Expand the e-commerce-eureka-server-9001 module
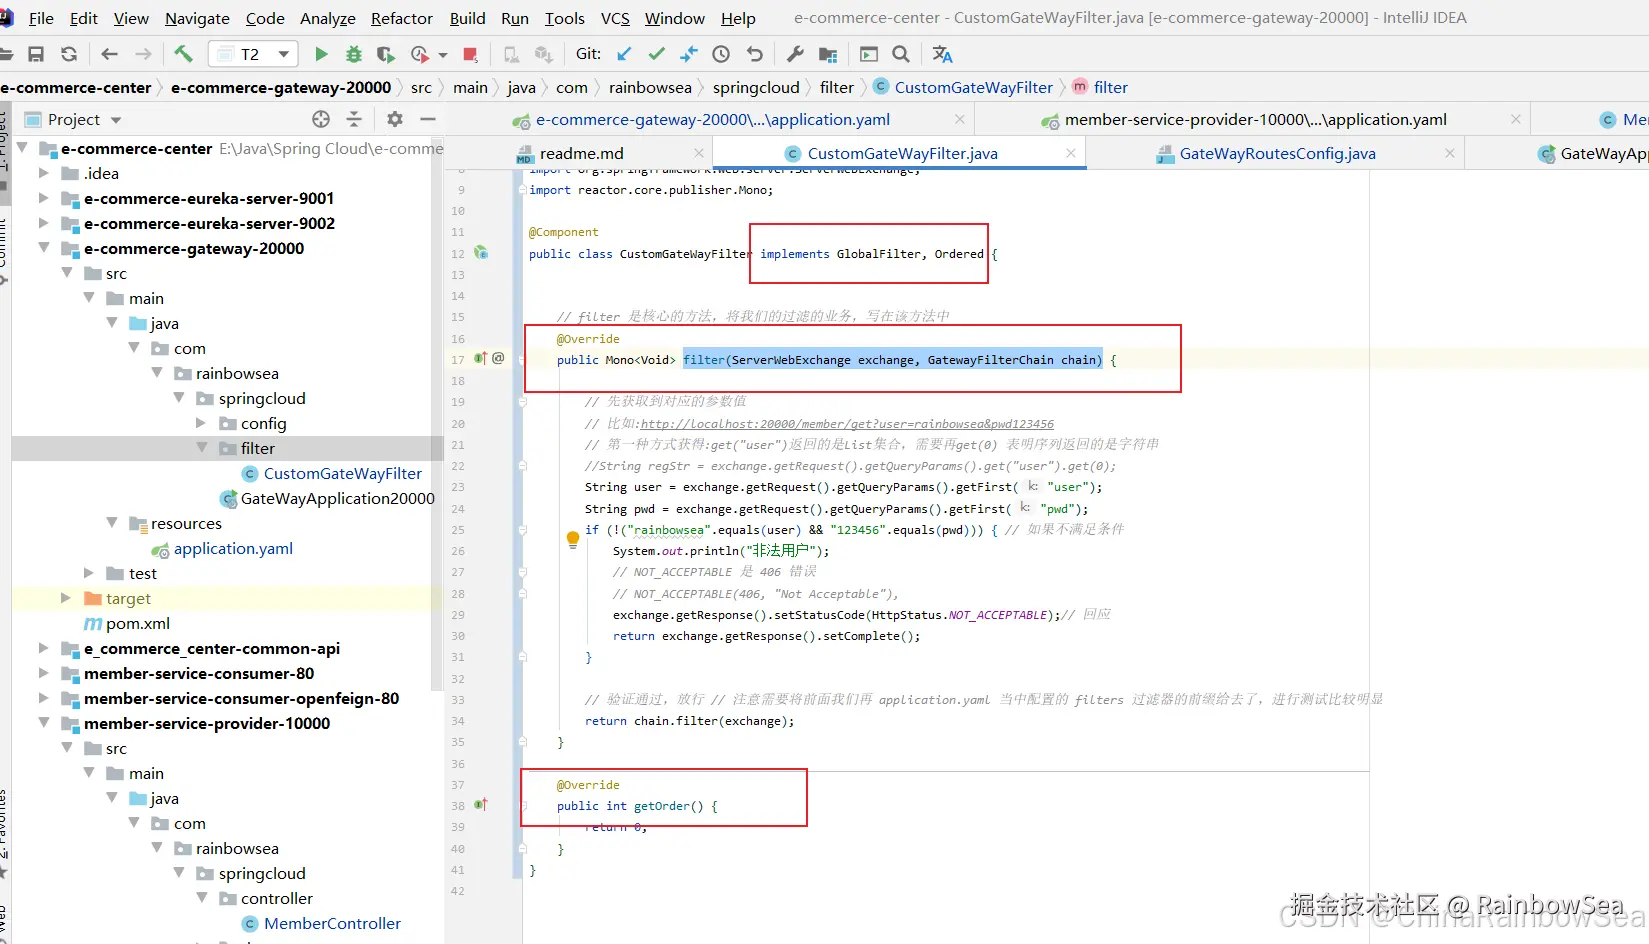 tap(43, 198)
